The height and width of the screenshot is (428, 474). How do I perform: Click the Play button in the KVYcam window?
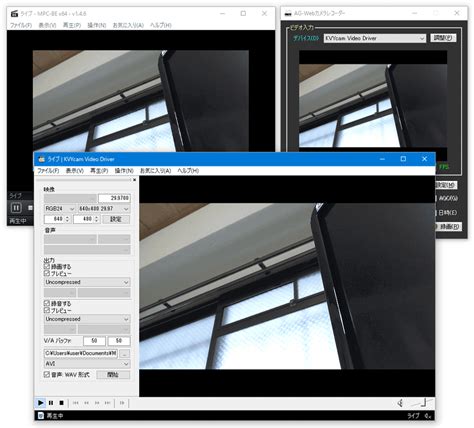click(40, 403)
